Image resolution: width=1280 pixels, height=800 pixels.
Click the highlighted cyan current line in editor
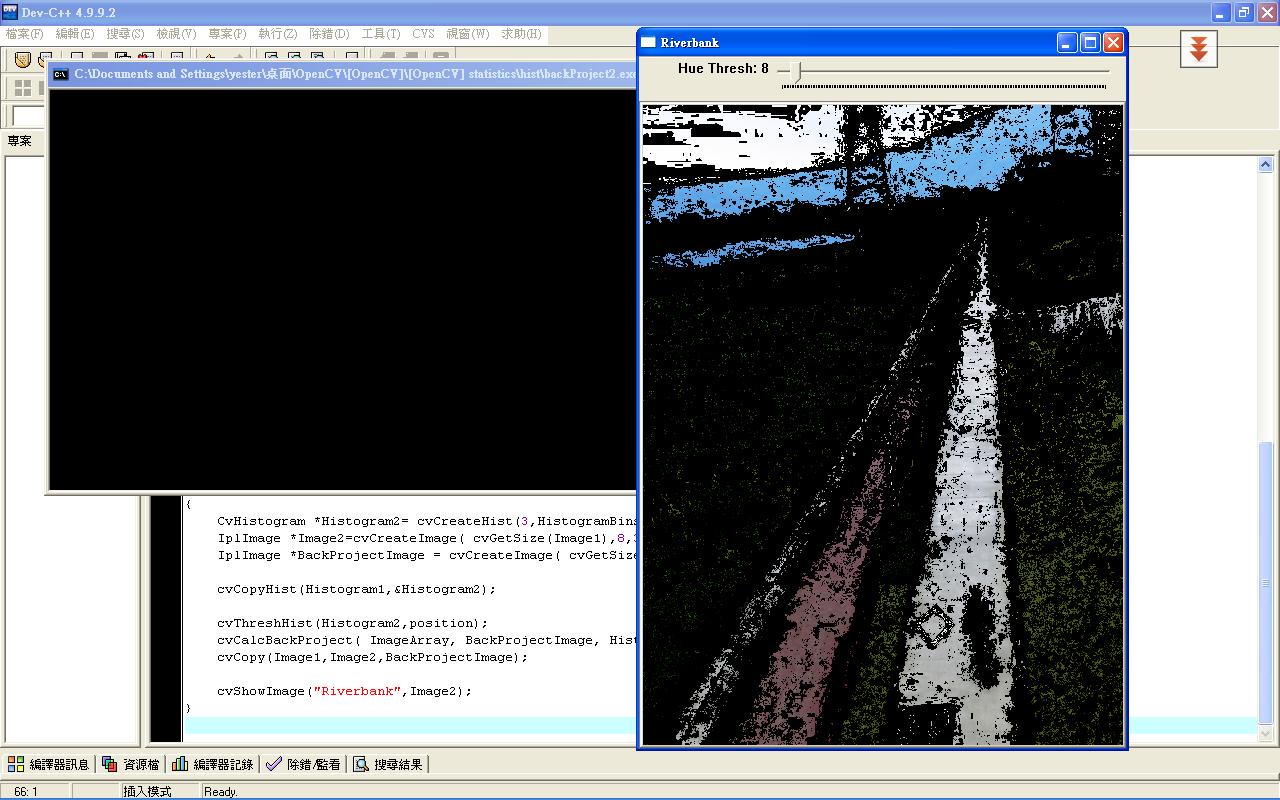410,725
